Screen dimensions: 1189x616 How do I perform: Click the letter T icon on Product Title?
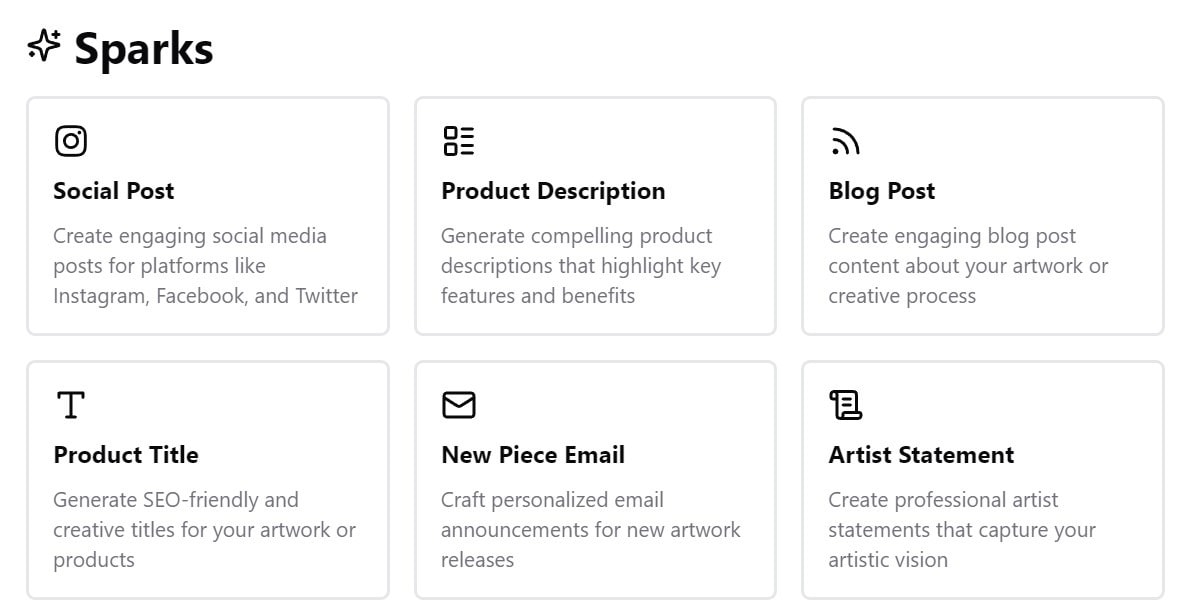pos(70,405)
